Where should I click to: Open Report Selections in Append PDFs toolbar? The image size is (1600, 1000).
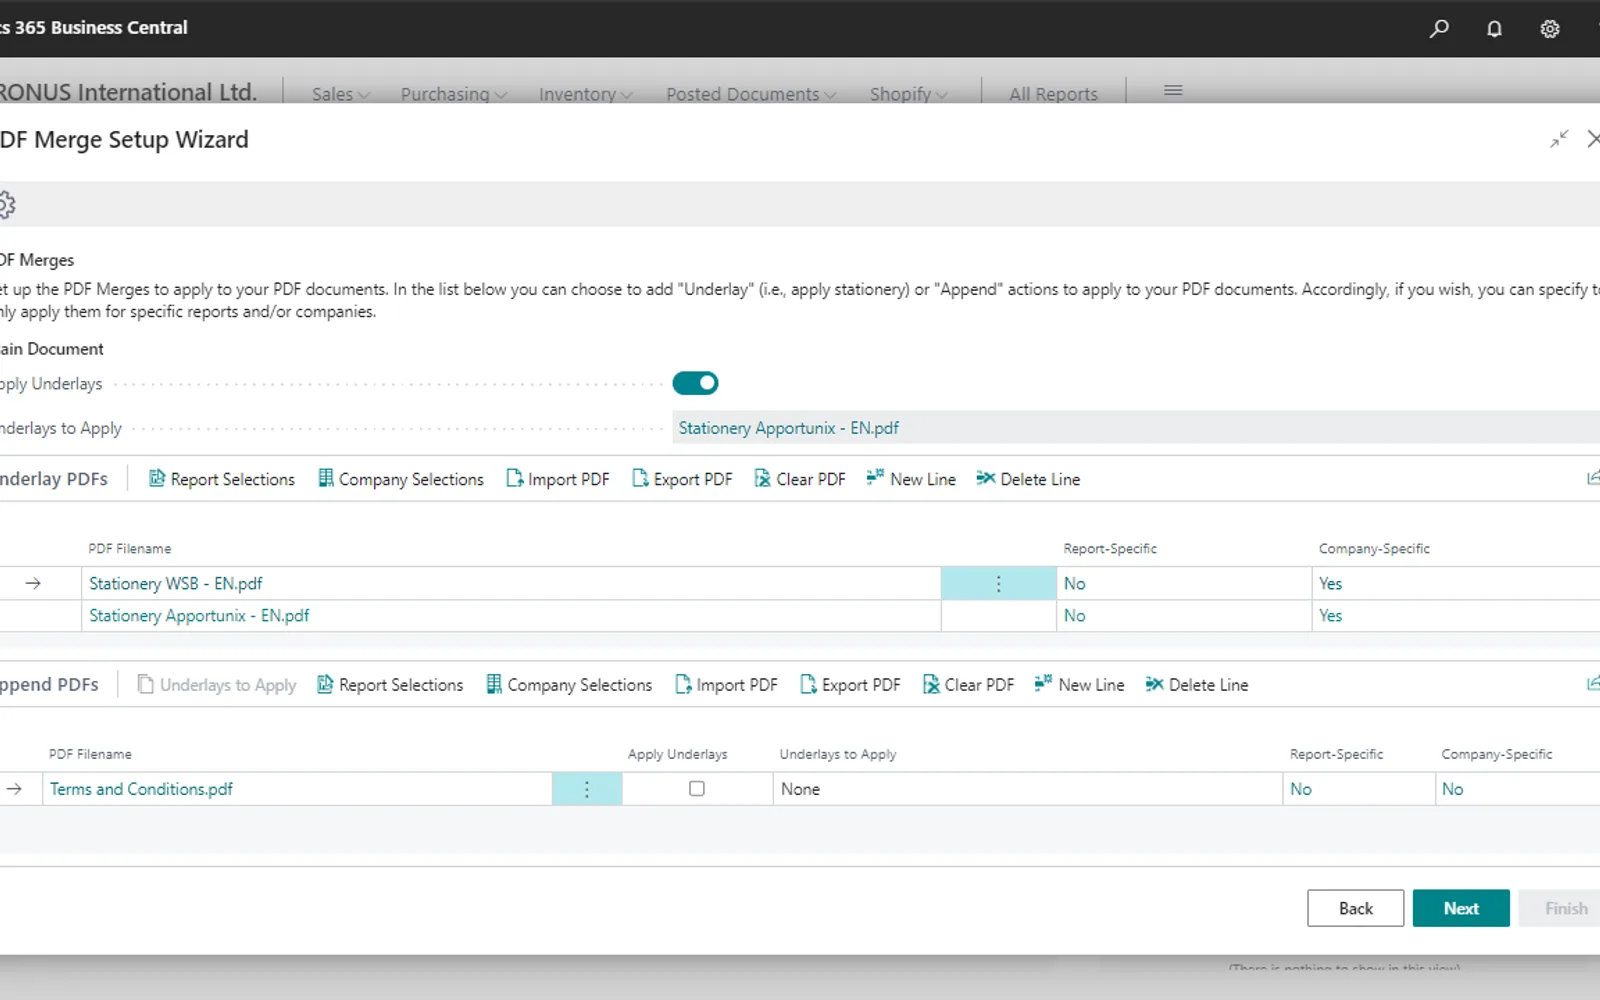(390, 685)
